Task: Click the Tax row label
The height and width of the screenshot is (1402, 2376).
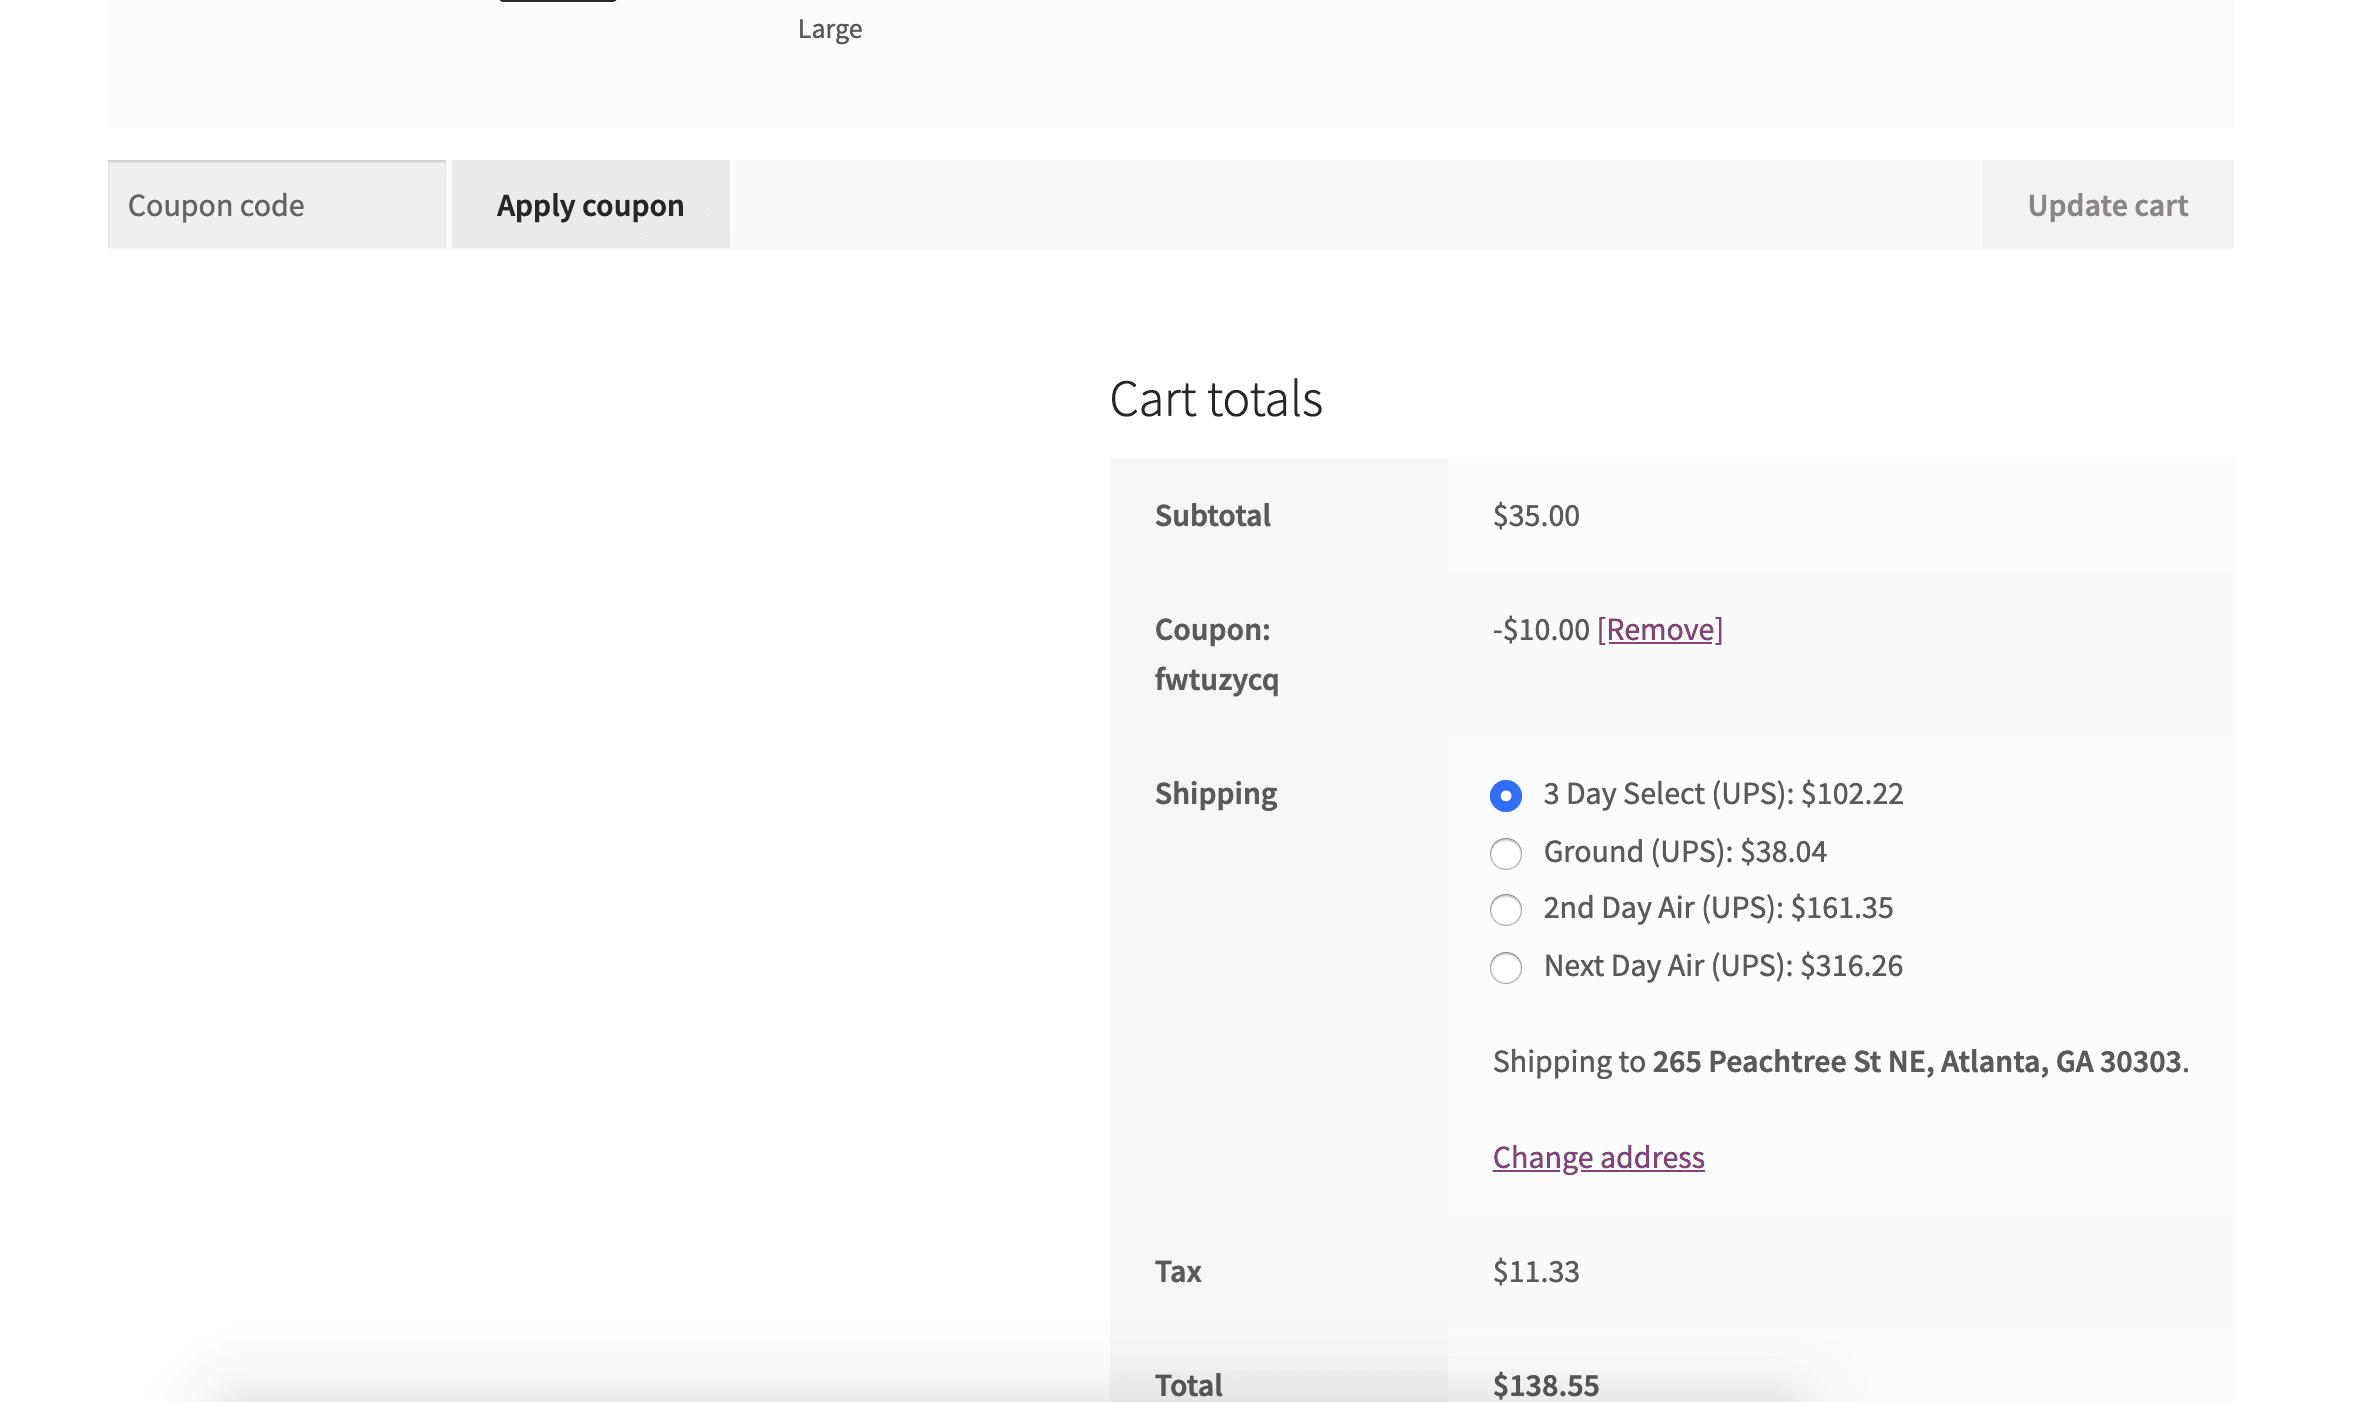Action: [1178, 1271]
